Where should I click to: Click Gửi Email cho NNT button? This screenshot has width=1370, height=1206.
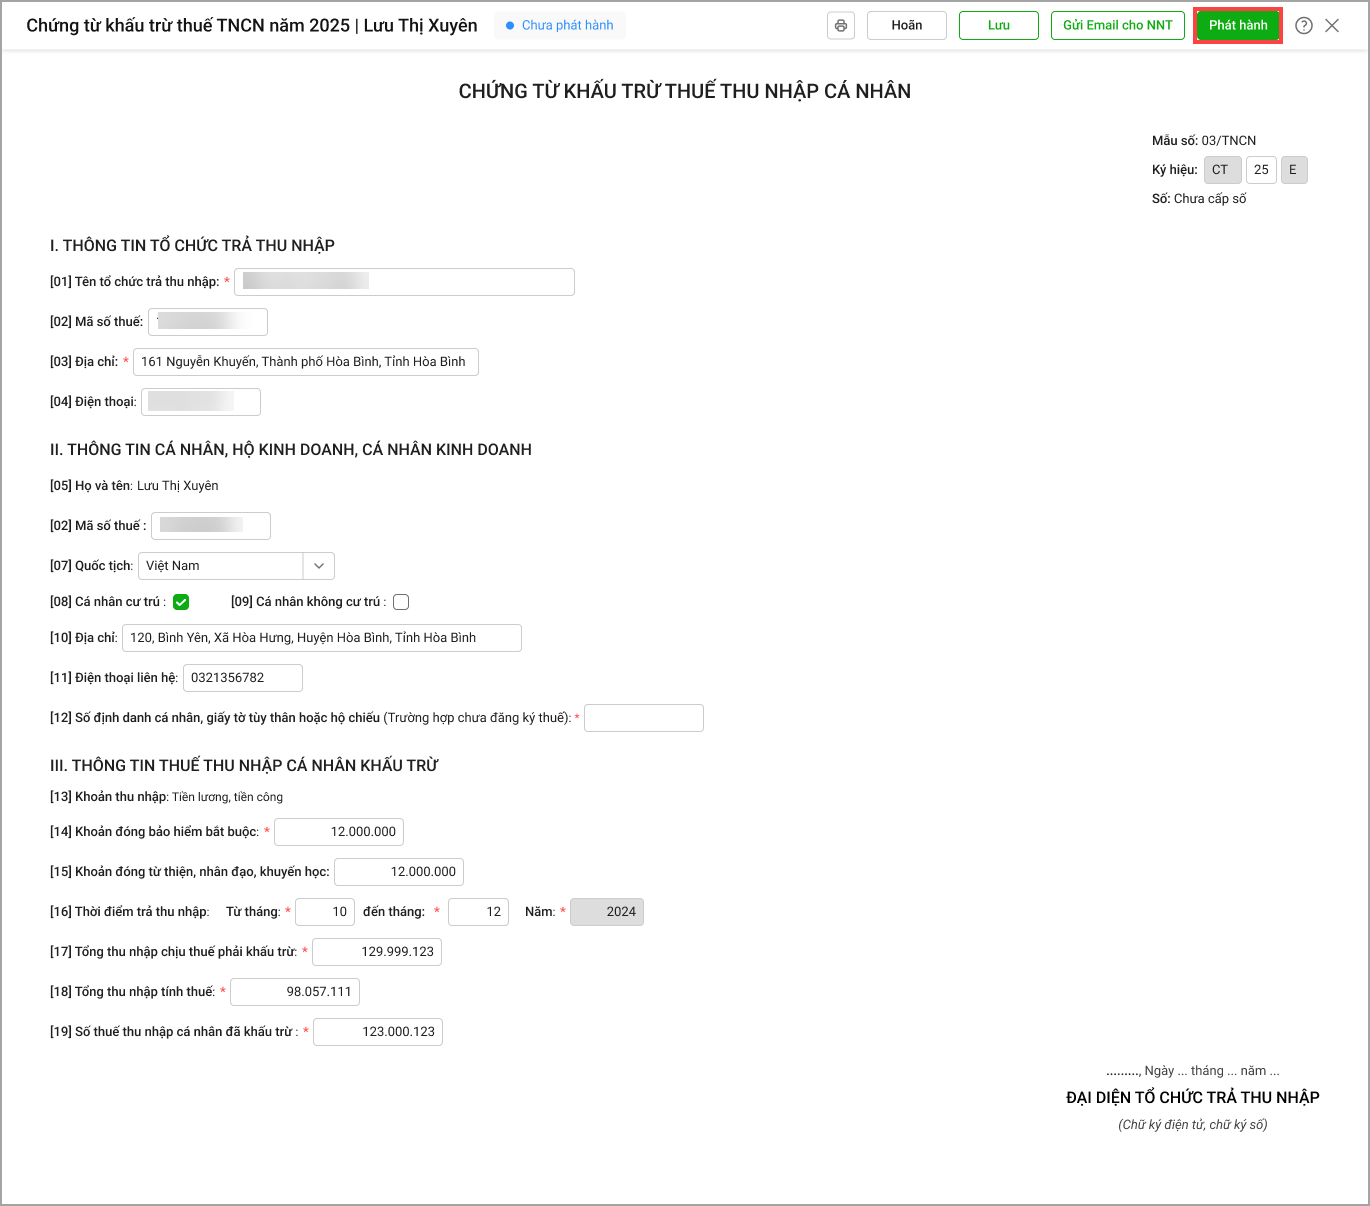click(1117, 26)
